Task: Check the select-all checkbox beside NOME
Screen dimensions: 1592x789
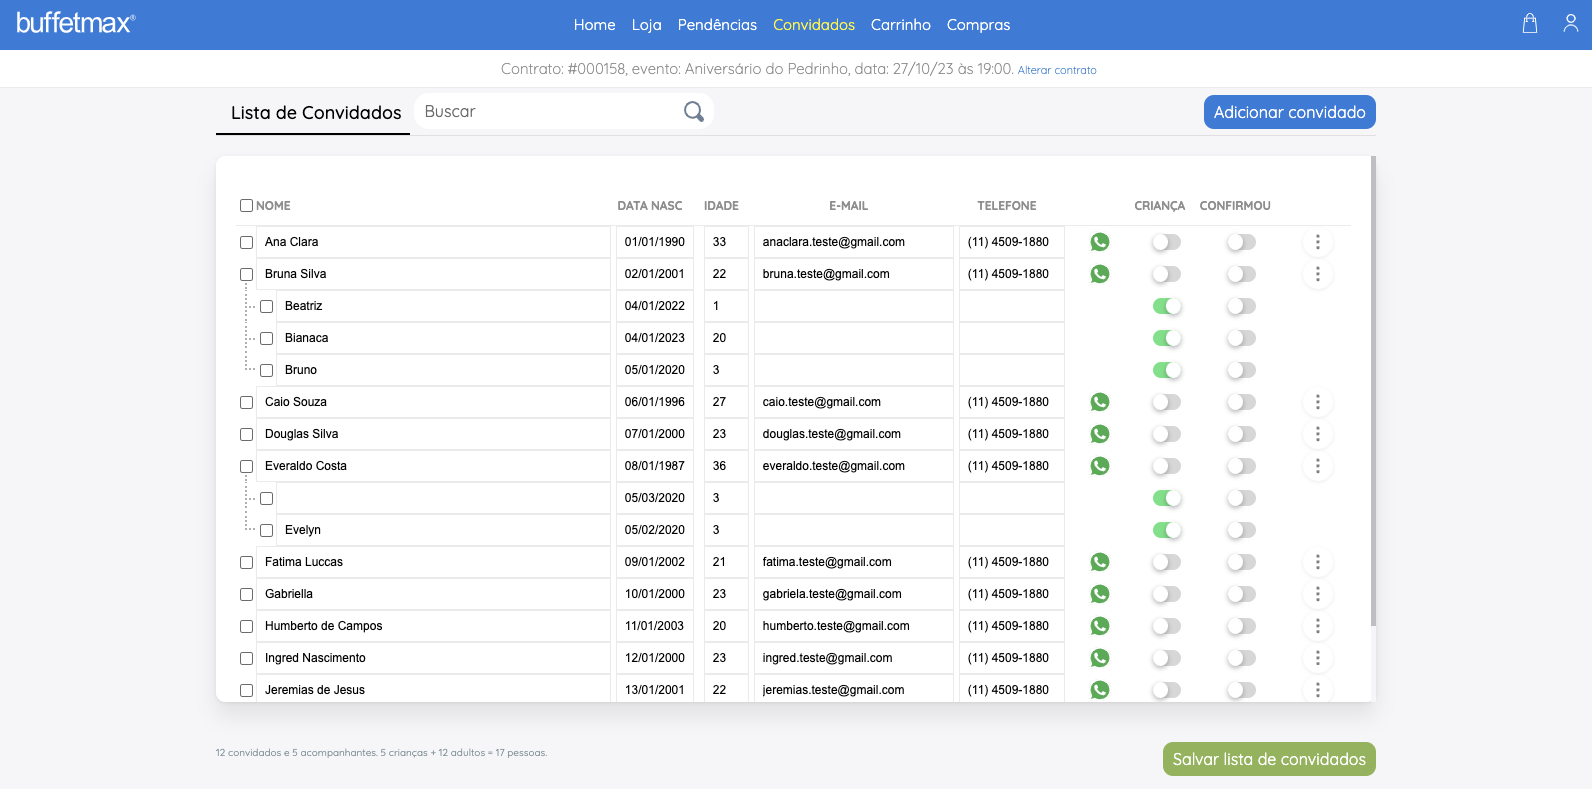Action: click(x=246, y=206)
